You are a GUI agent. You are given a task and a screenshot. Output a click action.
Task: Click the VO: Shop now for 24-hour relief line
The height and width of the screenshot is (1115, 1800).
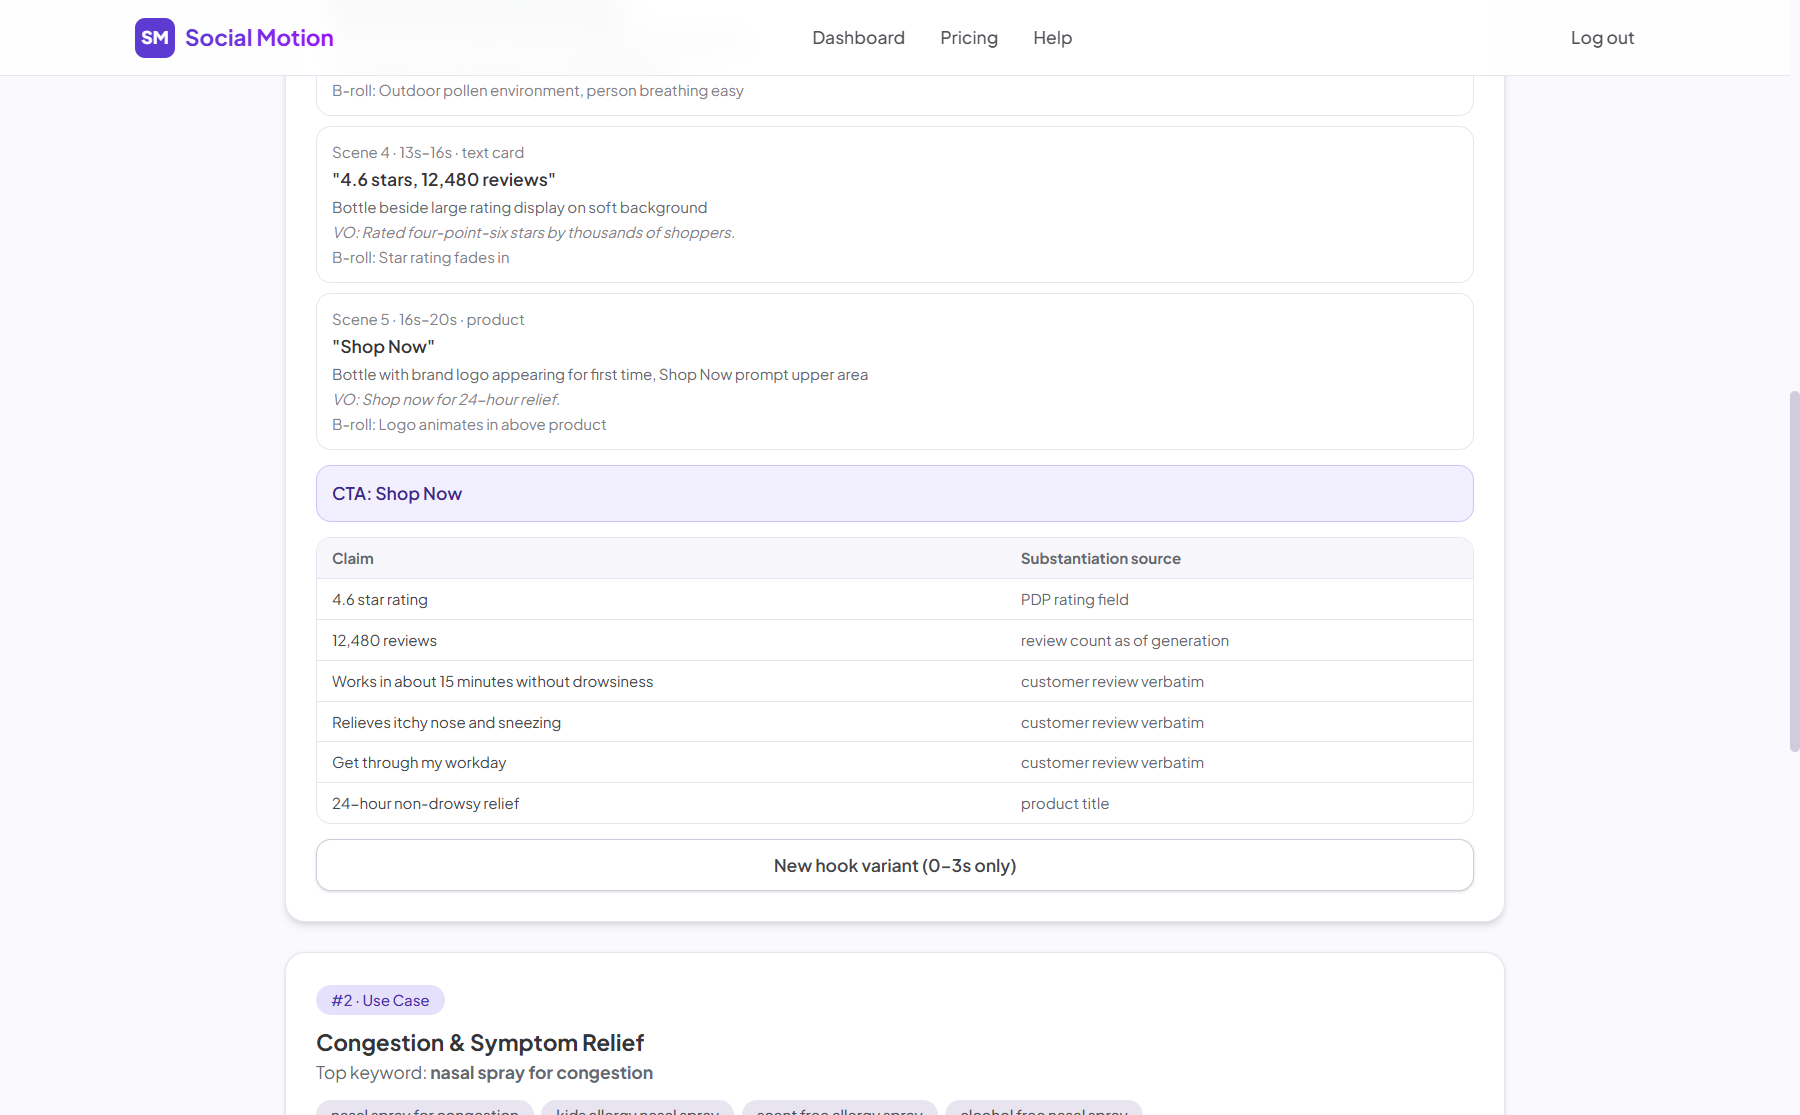[446, 400]
